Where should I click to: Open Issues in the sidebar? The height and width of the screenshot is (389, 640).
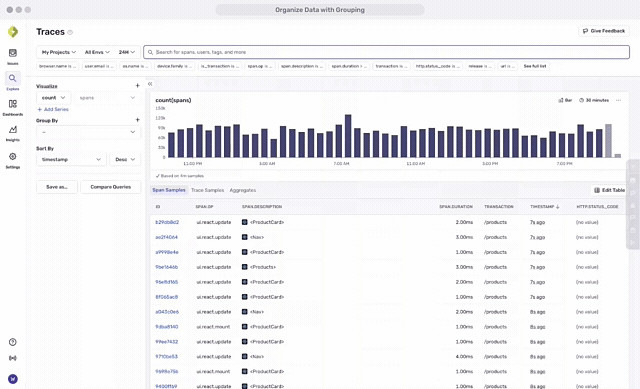[13, 56]
